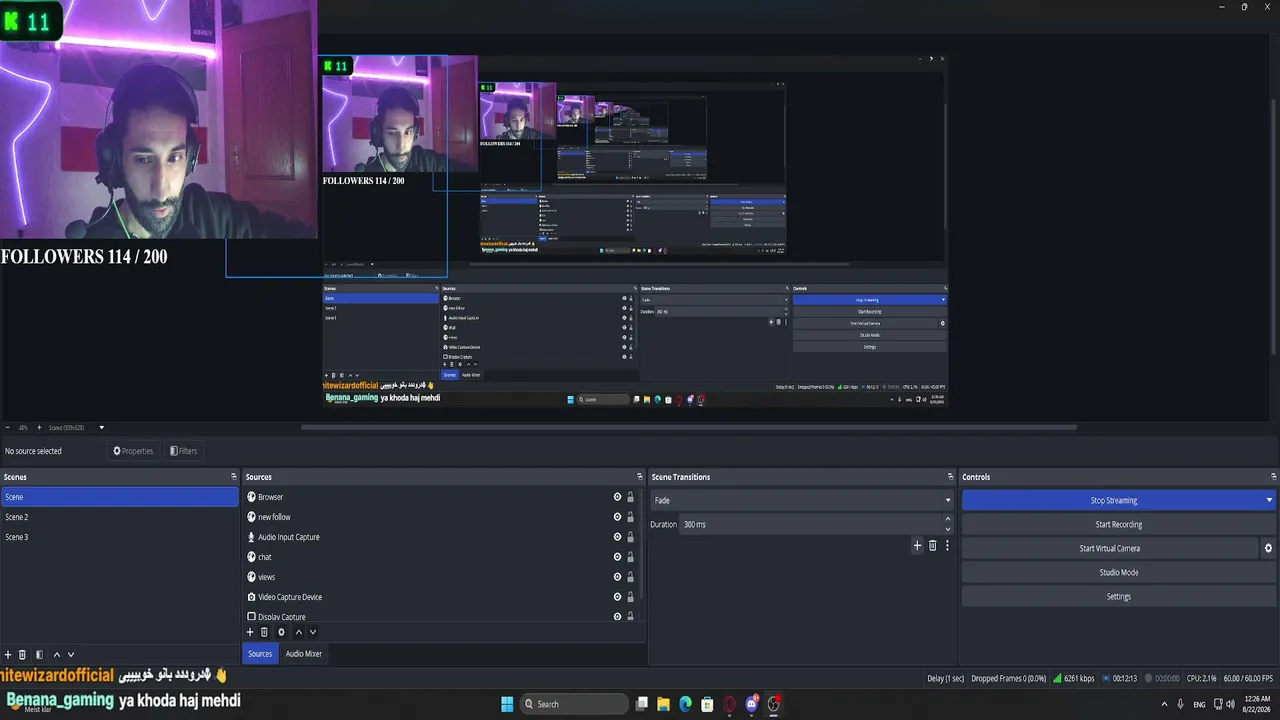1280x720 pixels.
Task: Open Opera browser from the taskbar
Action: click(730, 704)
